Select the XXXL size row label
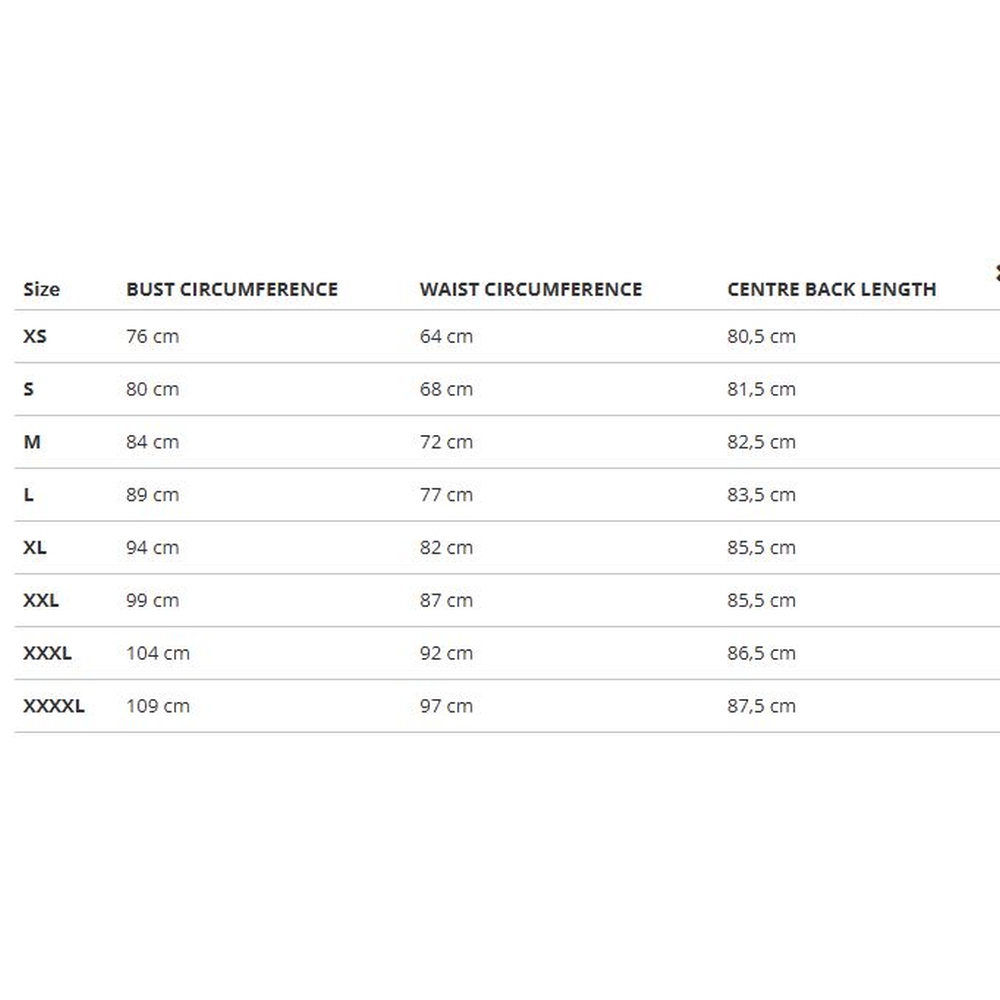This screenshot has width=1000, height=1000. (x=47, y=654)
